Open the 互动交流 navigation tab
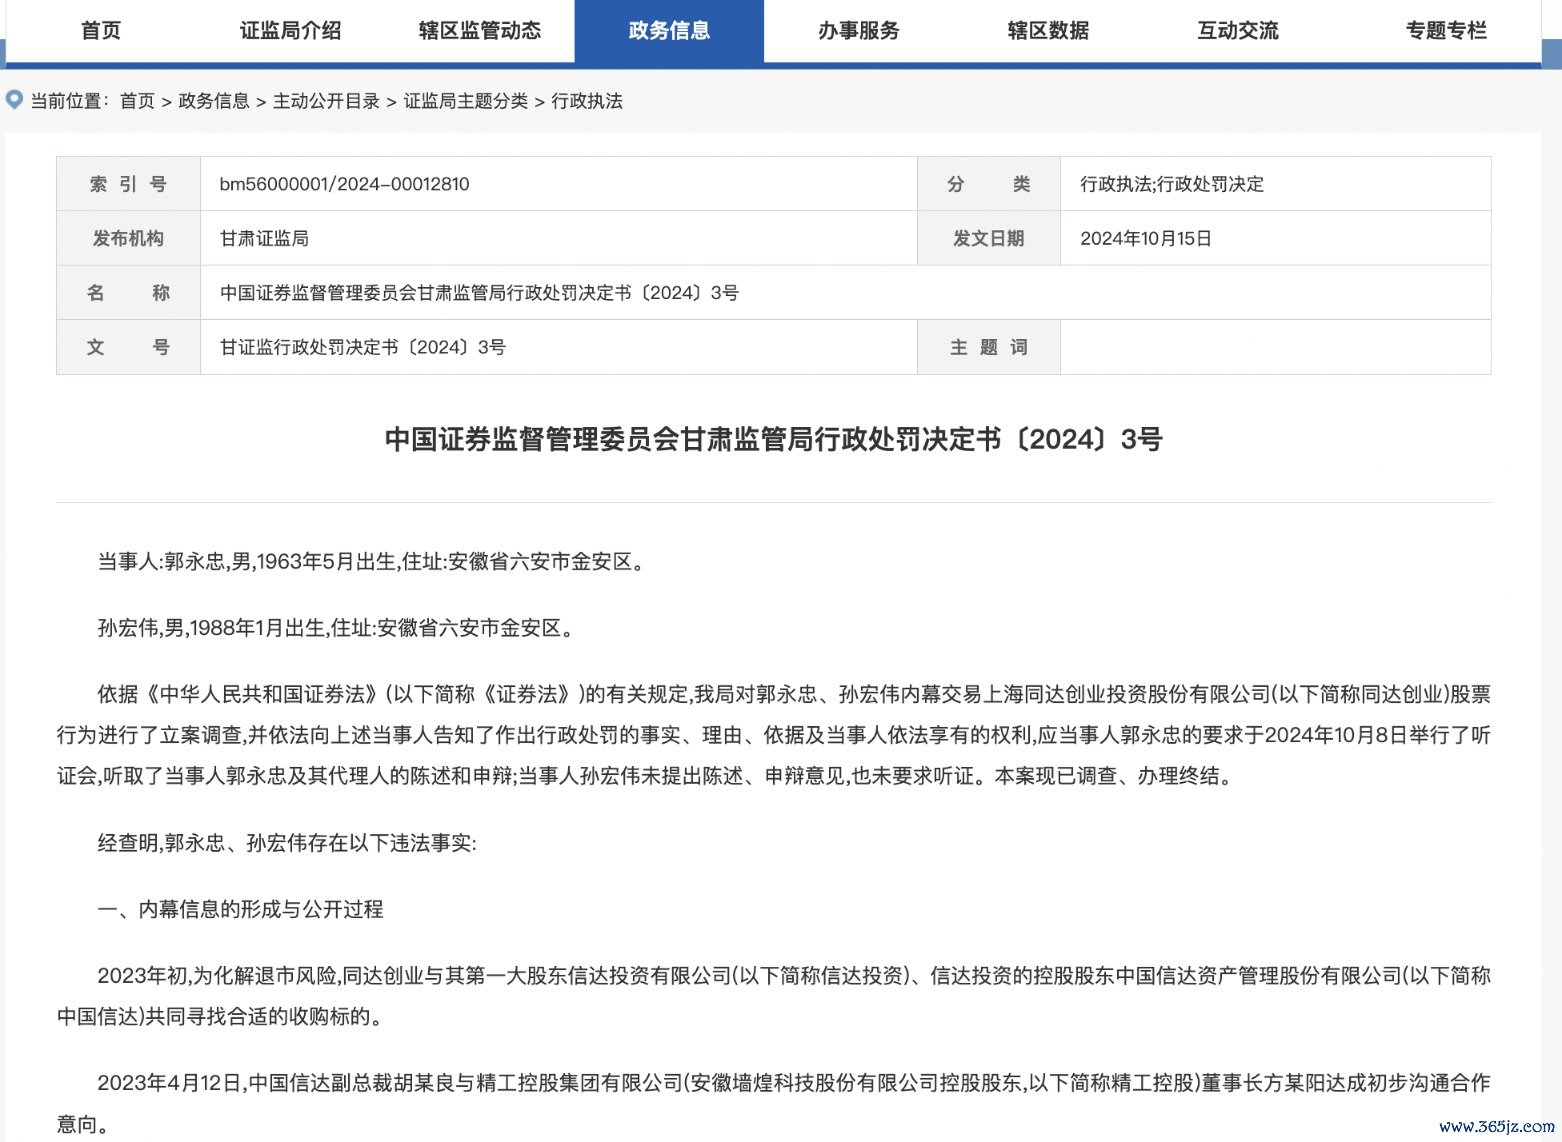This screenshot has width=1562, height=1142. [1238, 31]
